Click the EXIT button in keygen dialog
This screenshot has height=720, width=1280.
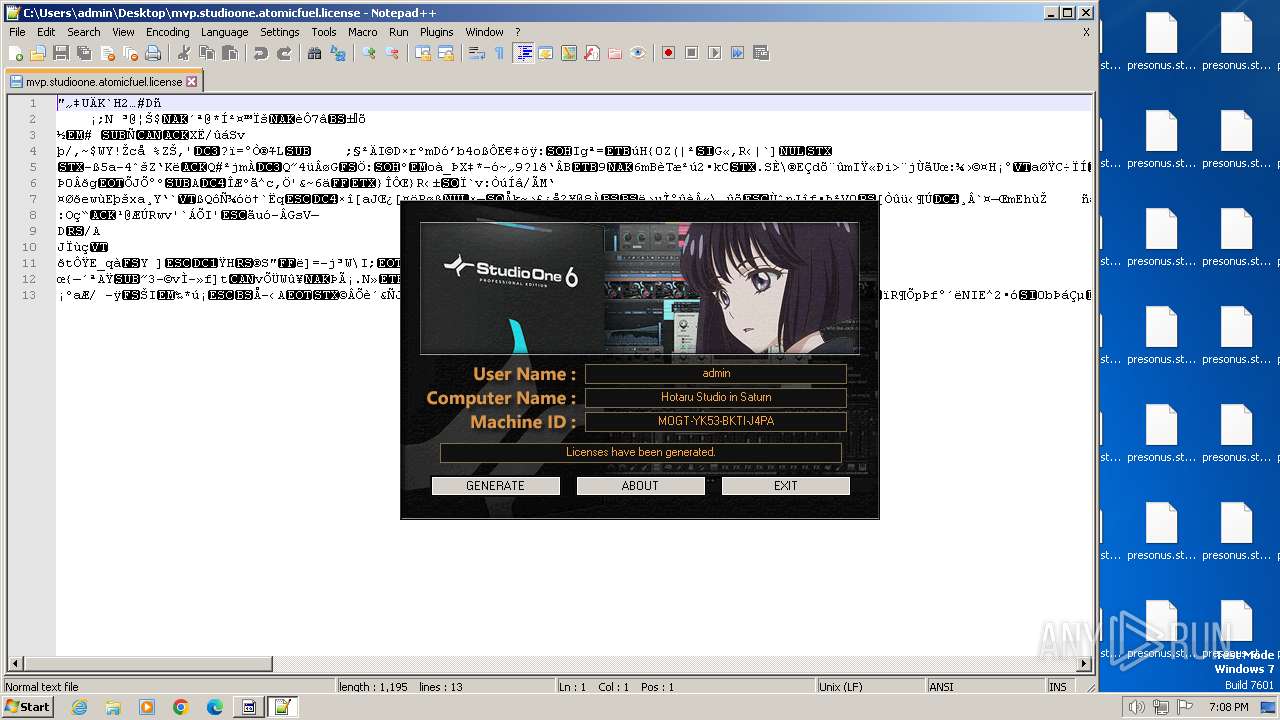pos(786,486)
